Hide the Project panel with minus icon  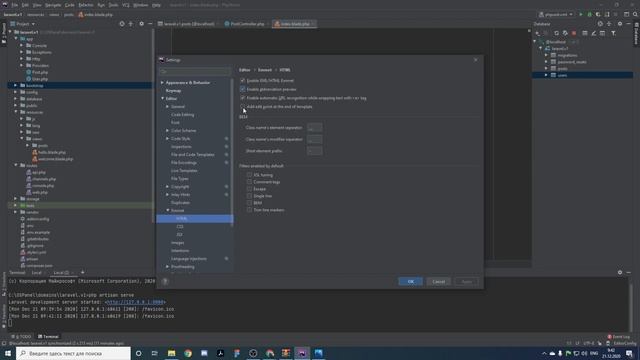click(150, 24)
